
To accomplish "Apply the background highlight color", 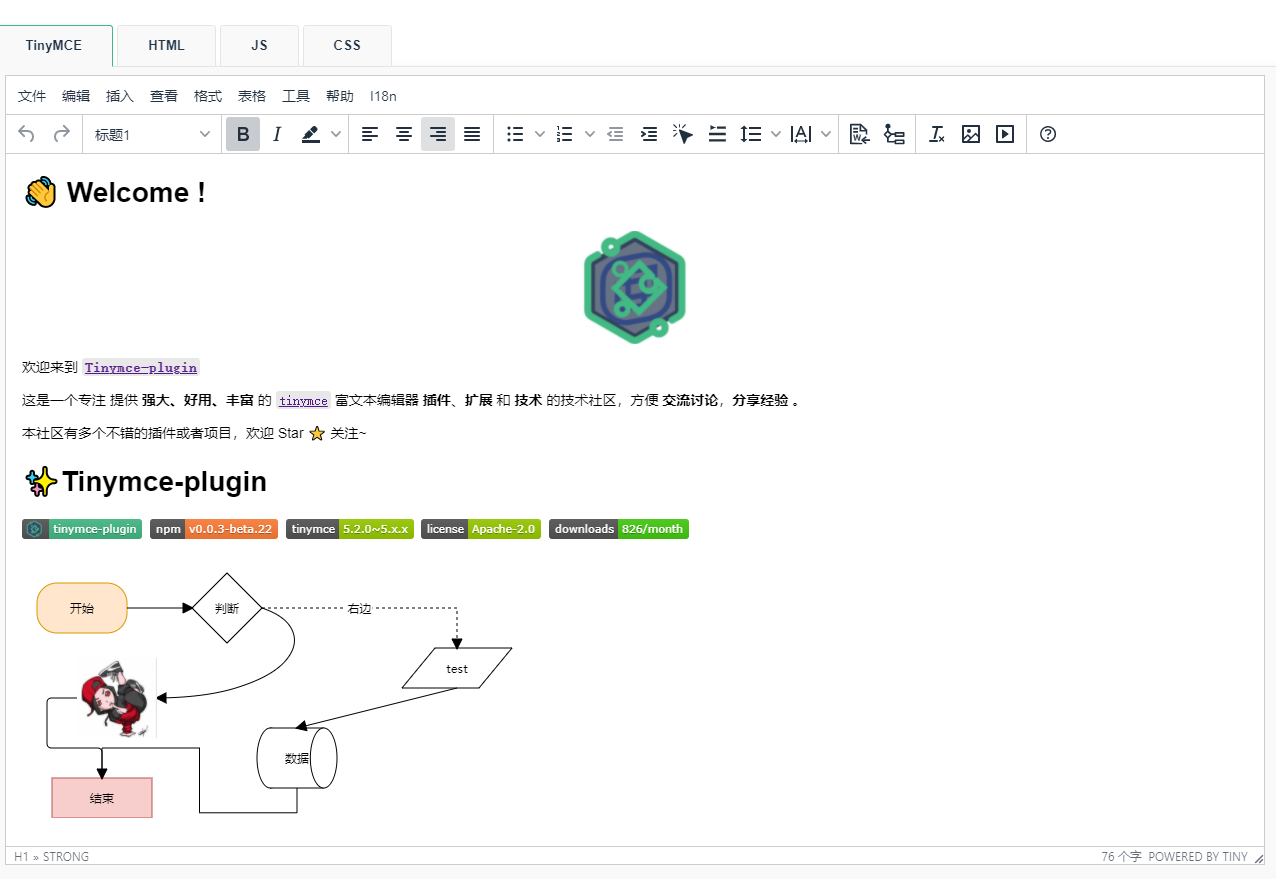I will (x=311, y=134).
